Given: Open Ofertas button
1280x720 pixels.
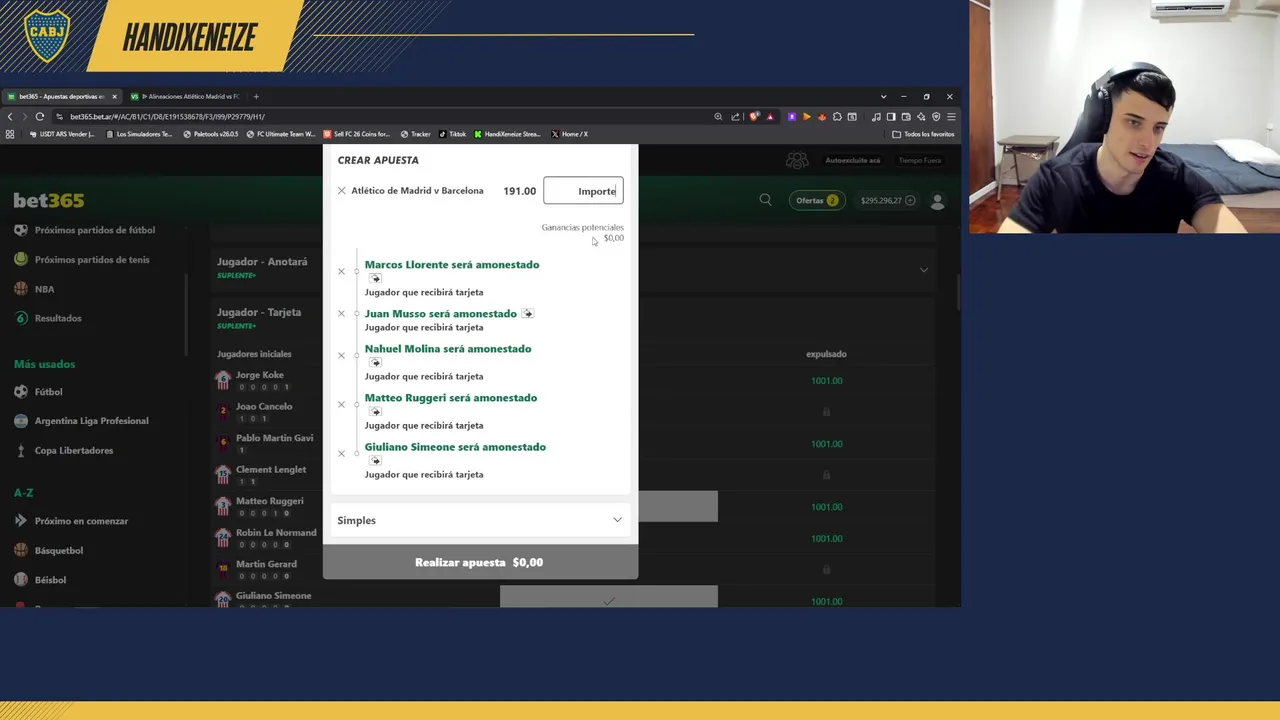Looking at the screenshot, I should pyautogui.click(x=817, y=200).
